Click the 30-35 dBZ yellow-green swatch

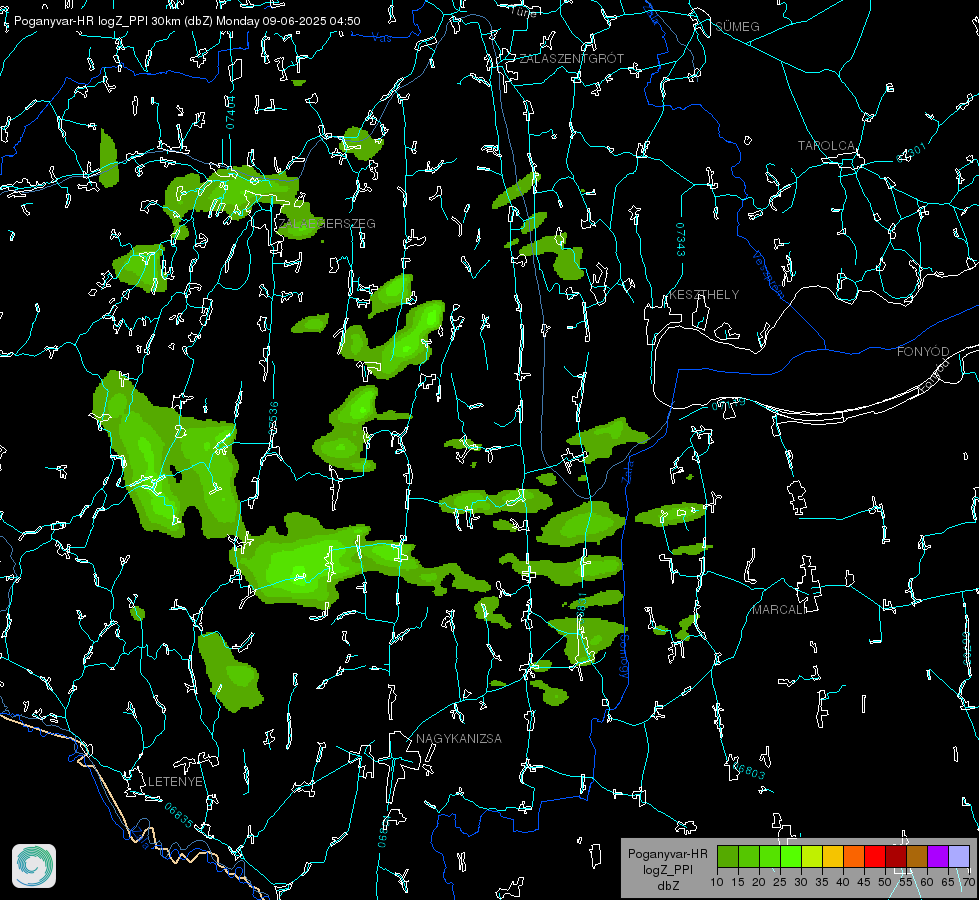[x=812, y=856]
